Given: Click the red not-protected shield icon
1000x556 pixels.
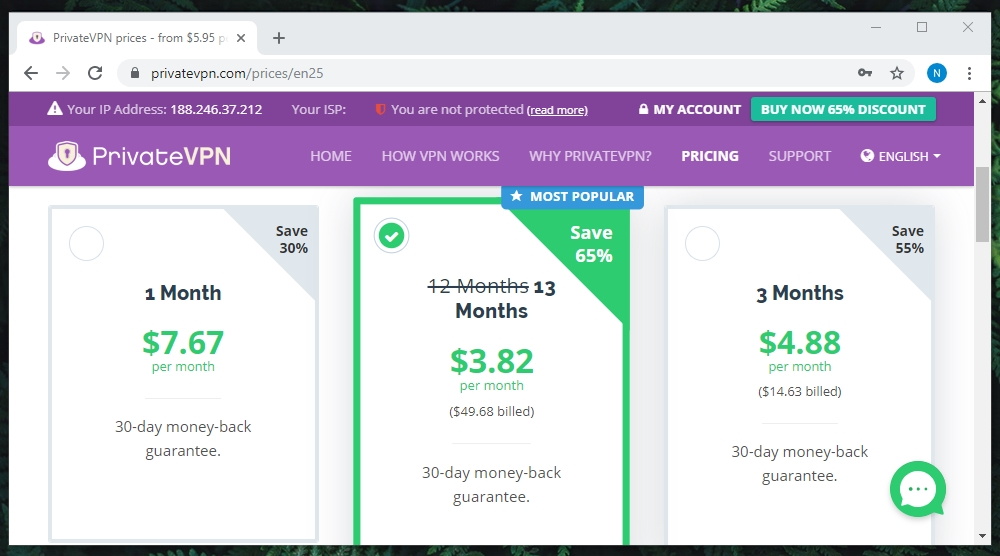Looking at the screenshot, I should point(381,109).
